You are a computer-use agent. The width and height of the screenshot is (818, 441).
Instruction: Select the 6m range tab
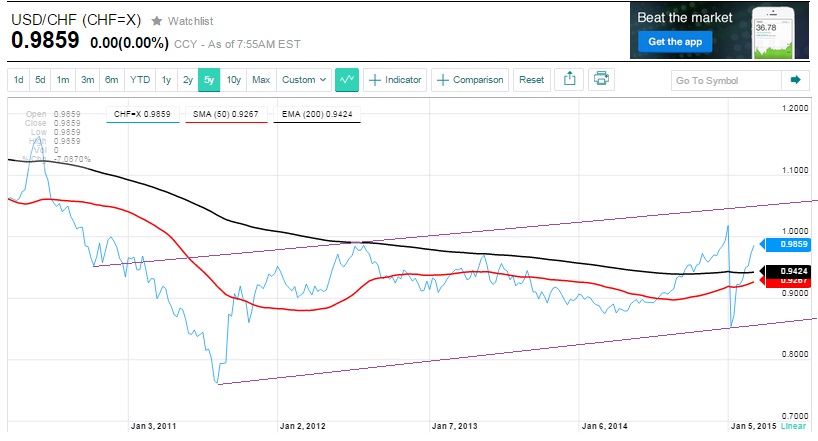111,80
